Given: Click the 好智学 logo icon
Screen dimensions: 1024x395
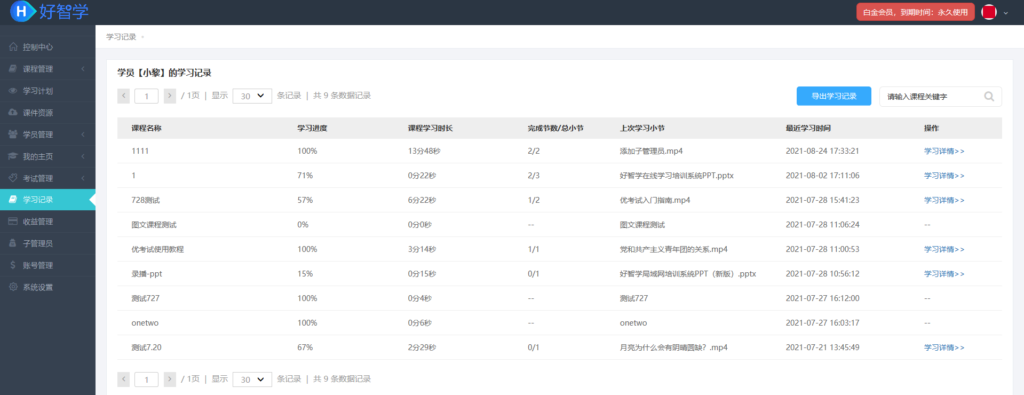Looking at the screenshot, I should tap(24, 11).
